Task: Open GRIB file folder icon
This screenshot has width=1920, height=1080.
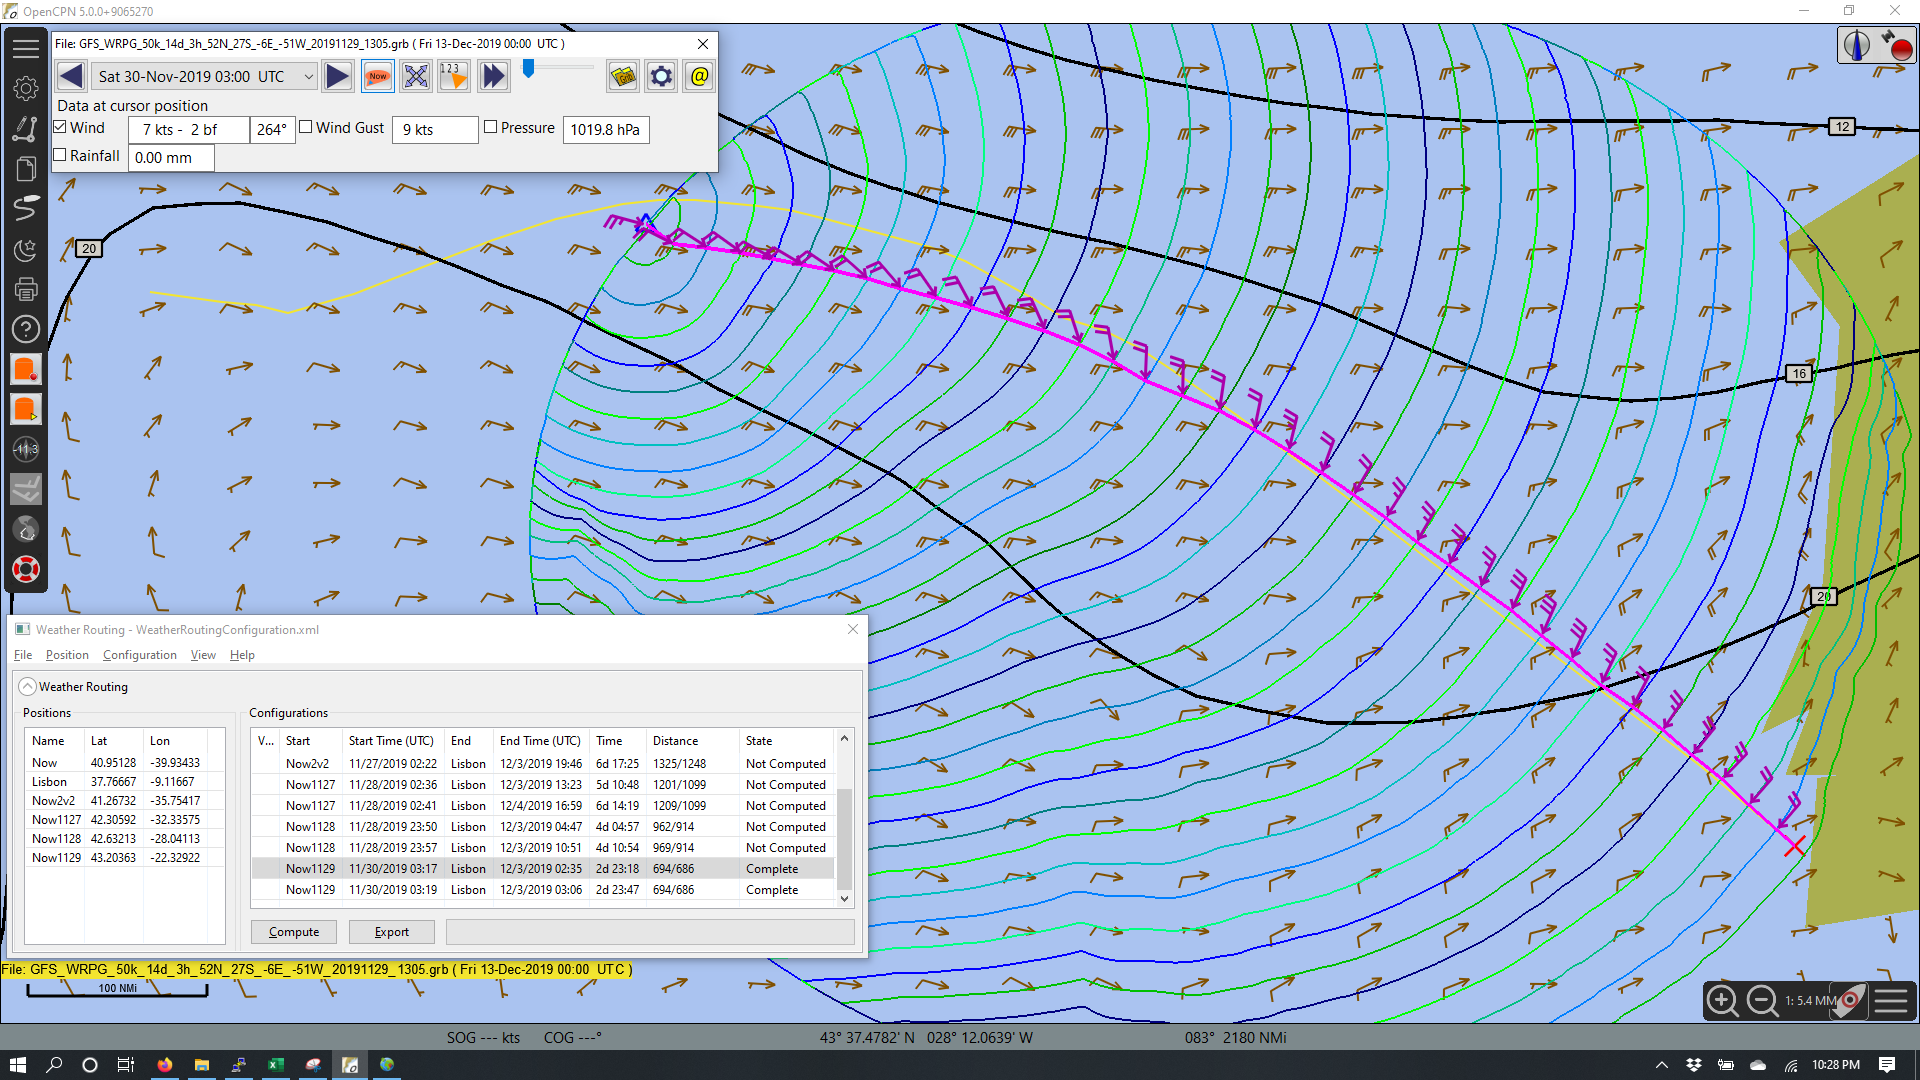Action: 623,76
